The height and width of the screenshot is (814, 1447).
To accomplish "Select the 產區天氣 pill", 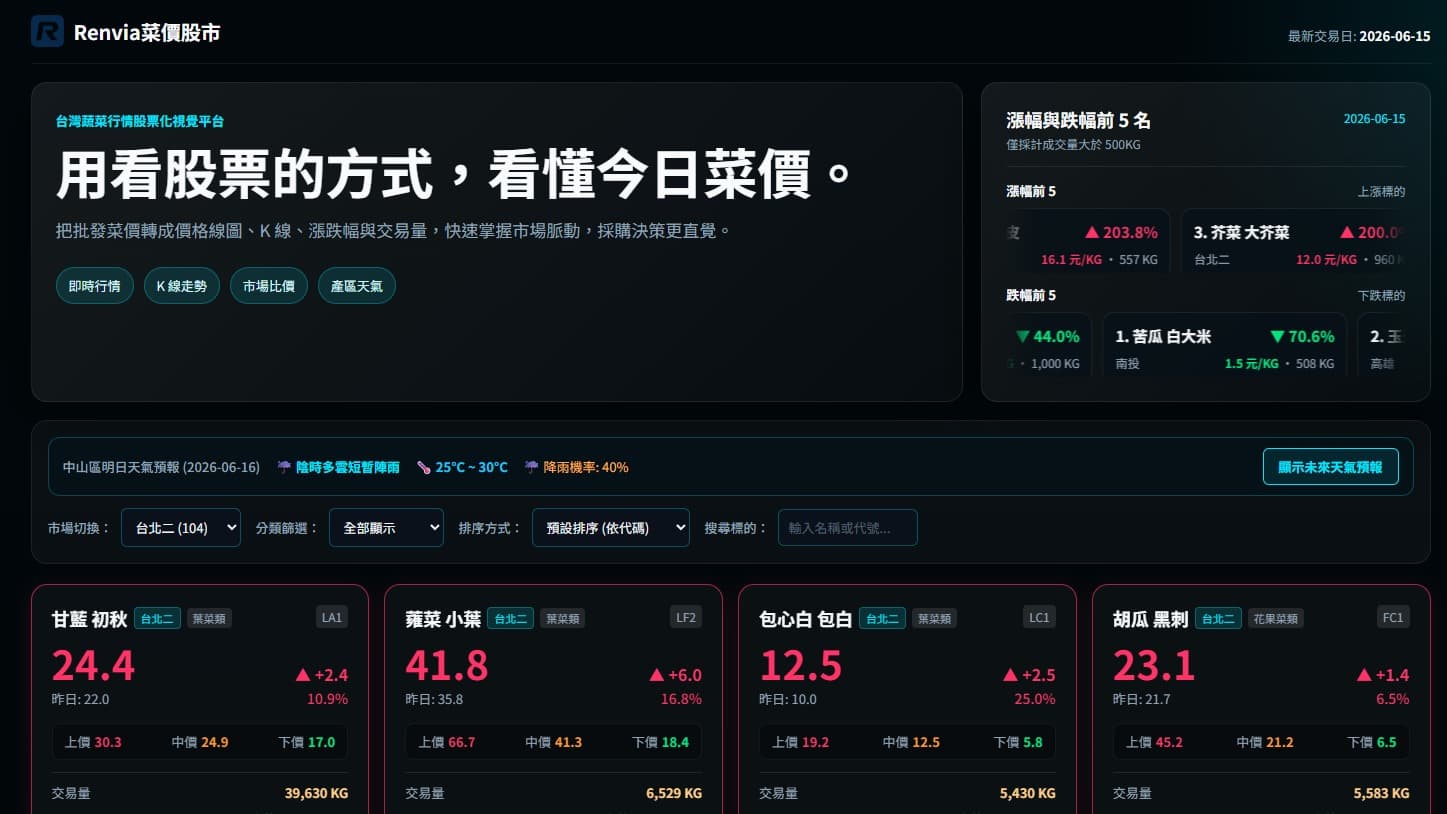I will tap(357, 286).
